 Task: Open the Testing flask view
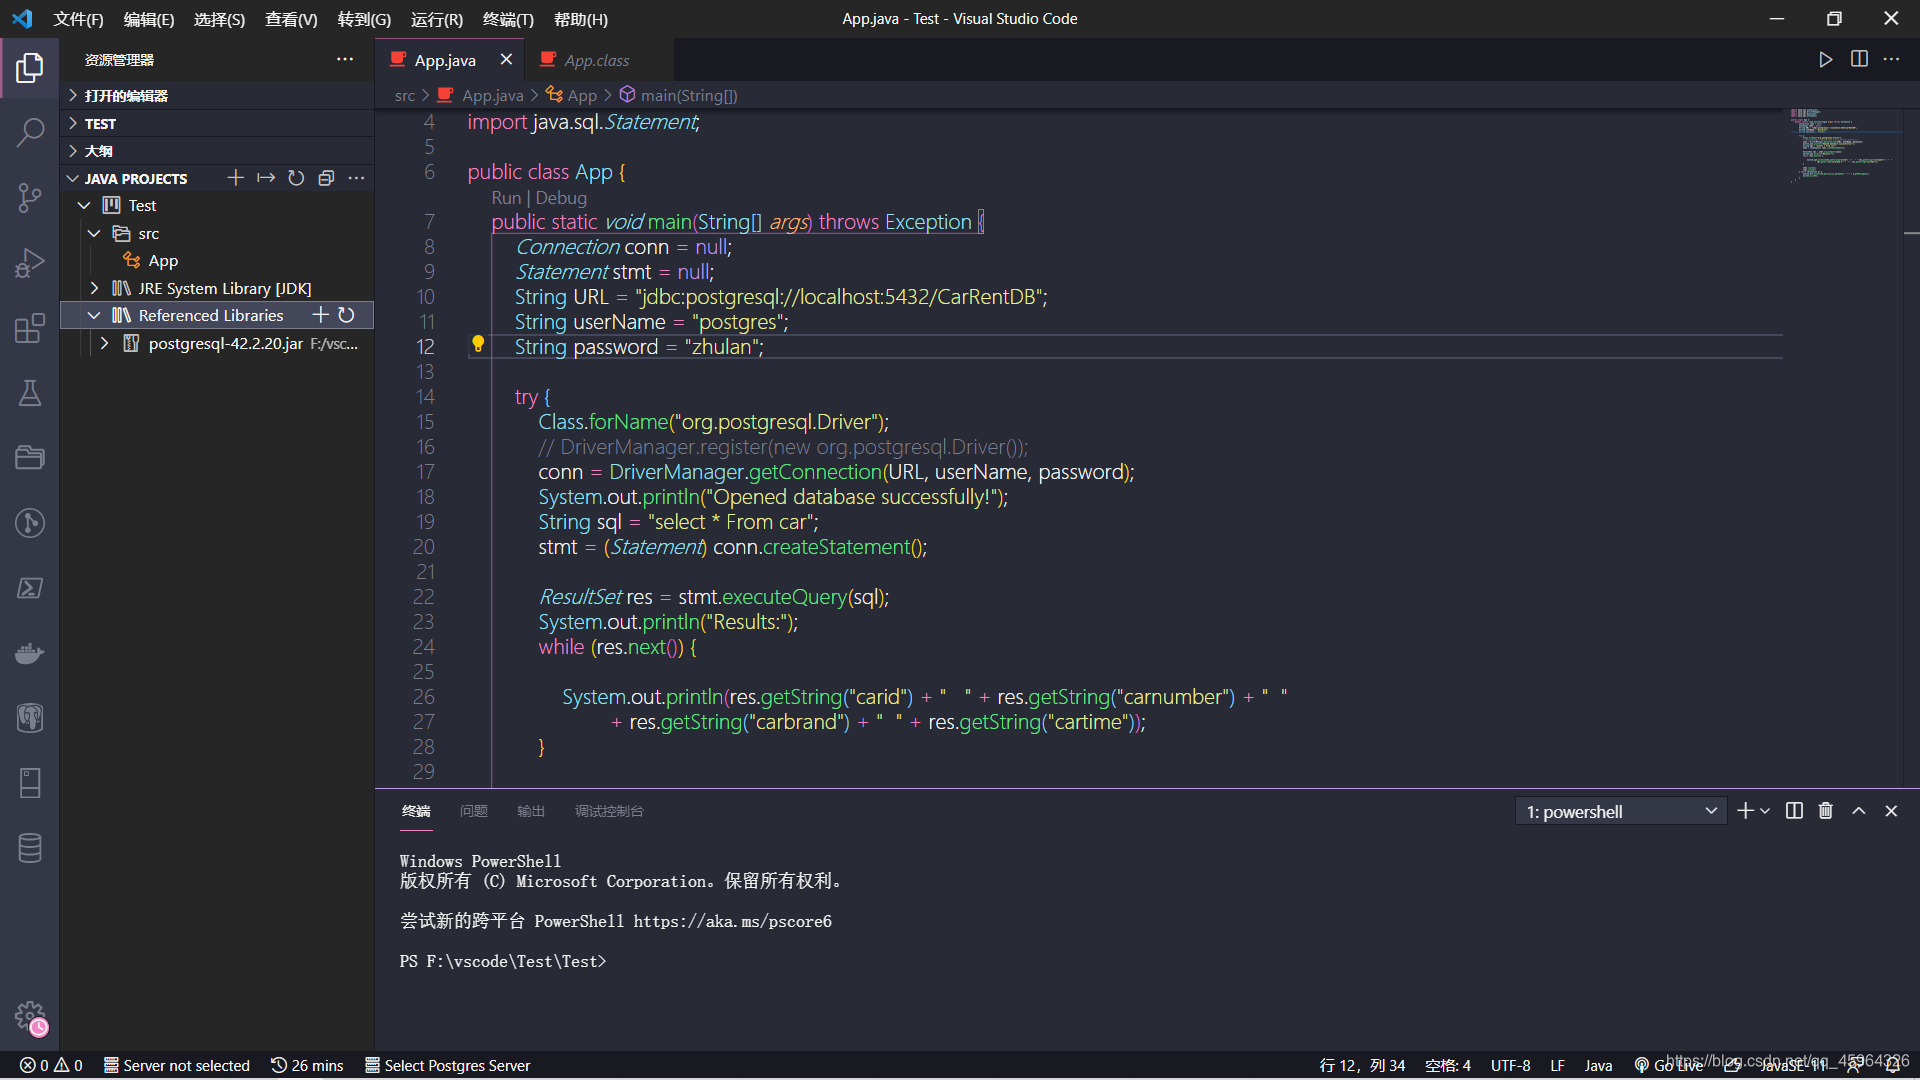point(30,393)
